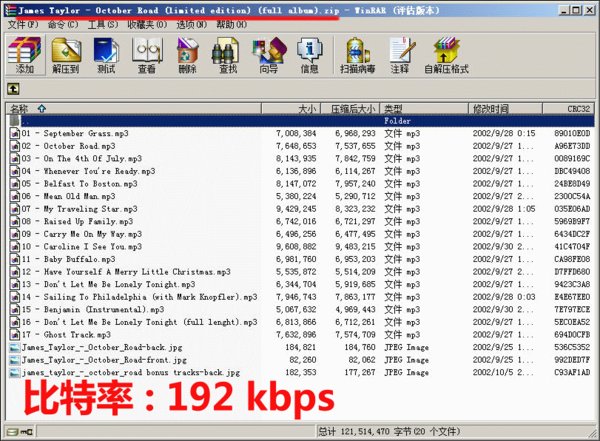Click the Delete (删除) toolbar icon

187,55
